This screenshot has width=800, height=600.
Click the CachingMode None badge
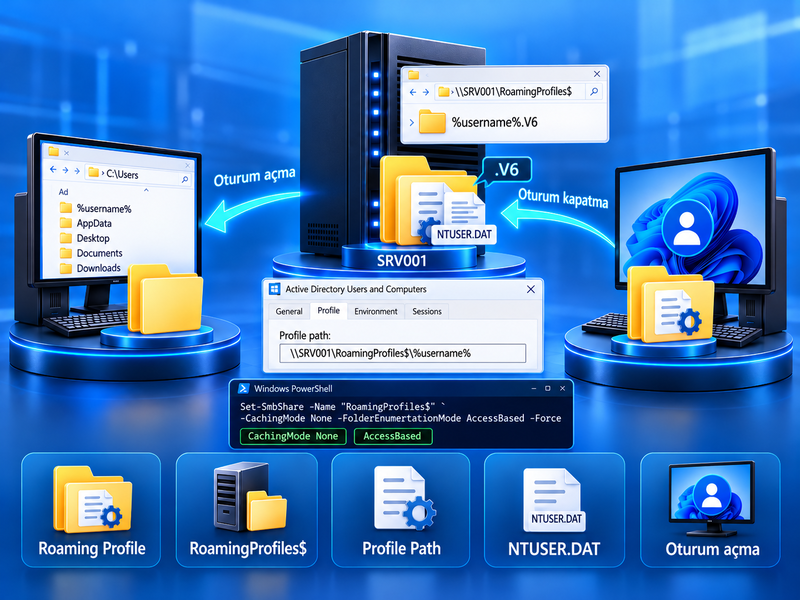tap(293, 436)
